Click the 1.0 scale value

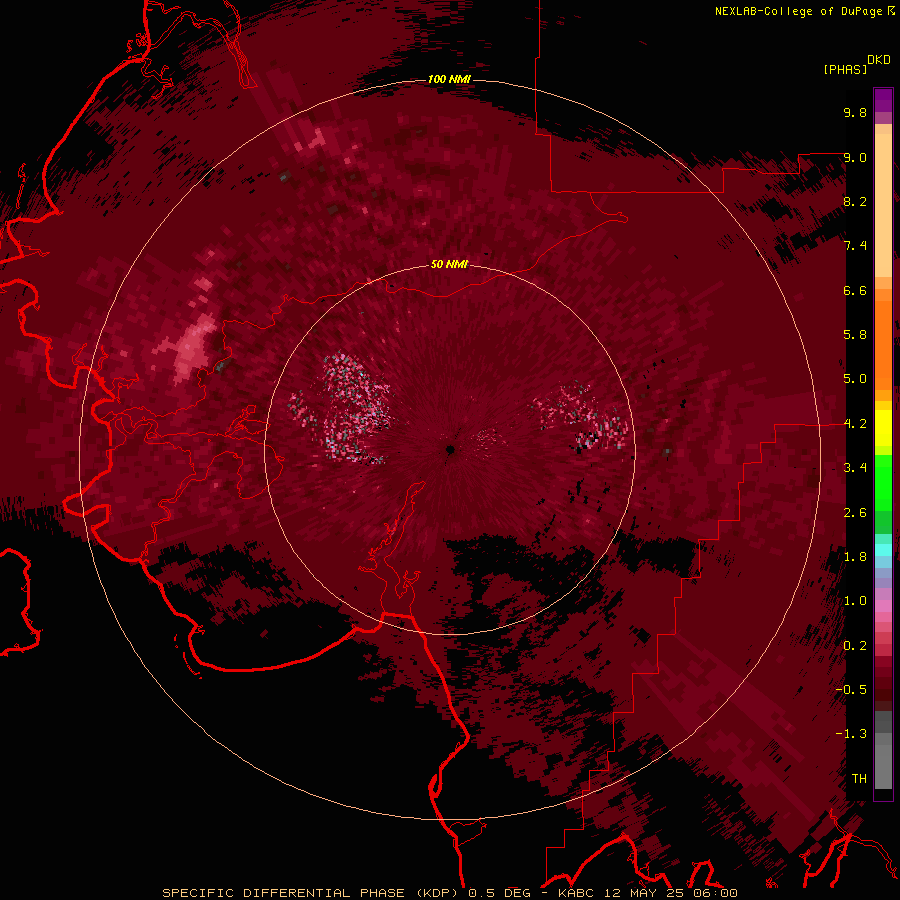855,601
